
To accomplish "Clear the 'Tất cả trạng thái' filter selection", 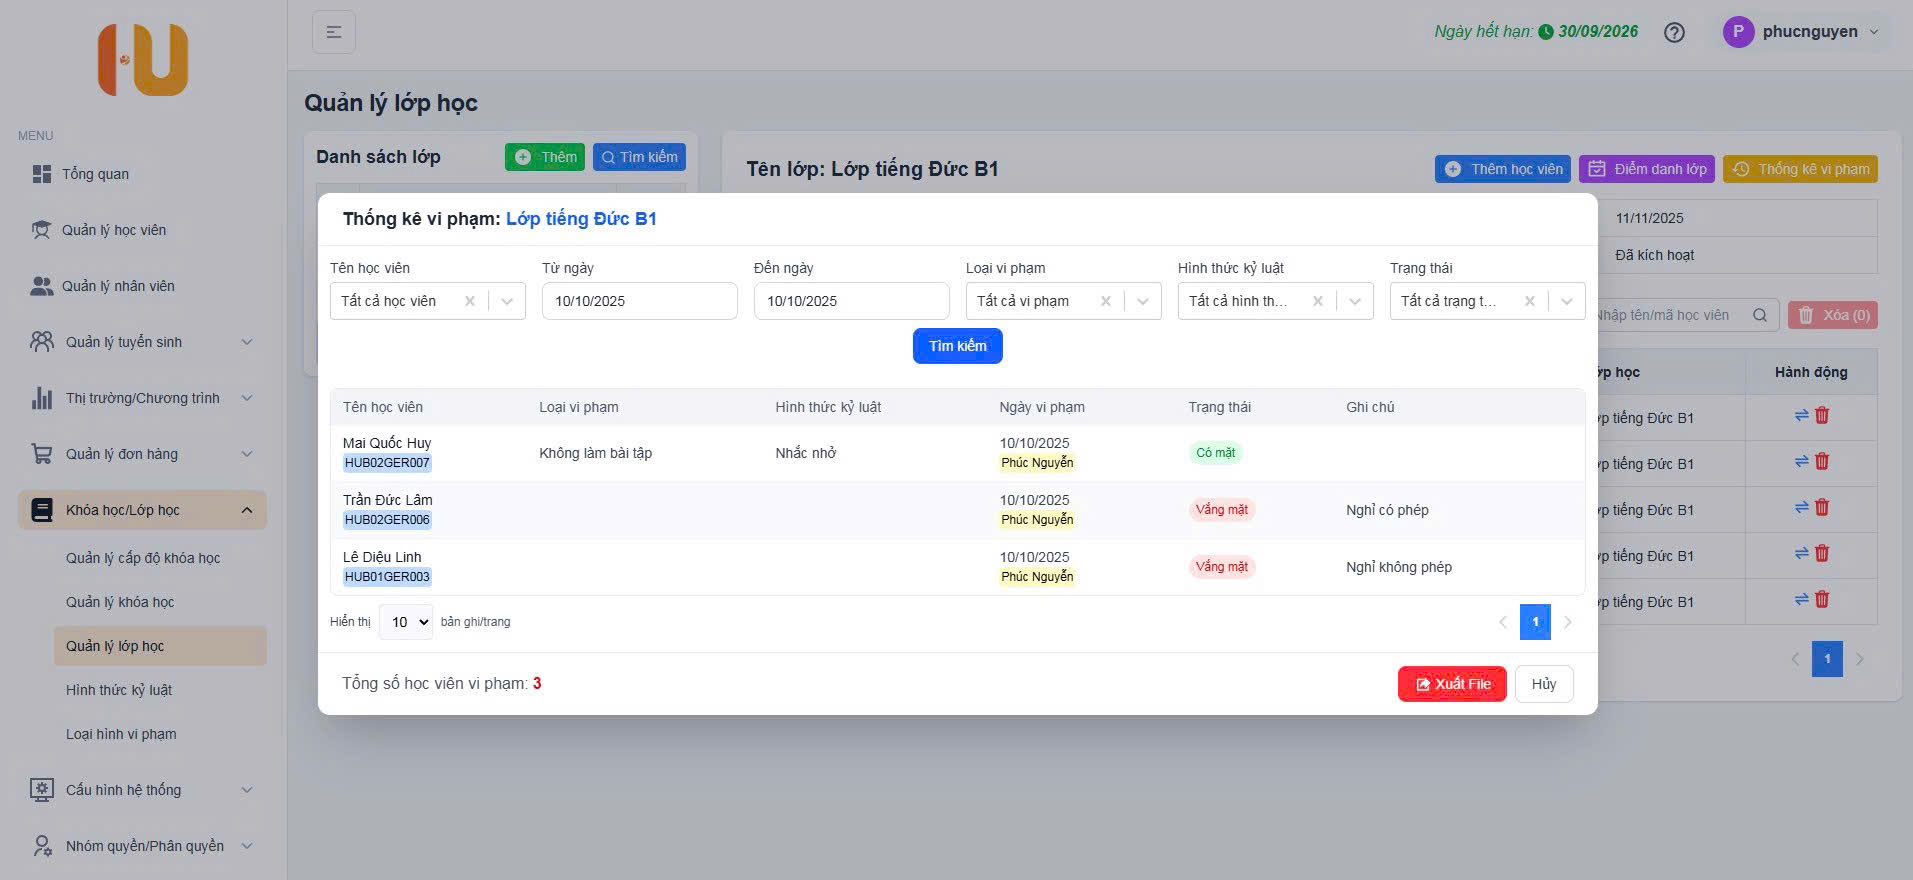I will click(1529, 301).
